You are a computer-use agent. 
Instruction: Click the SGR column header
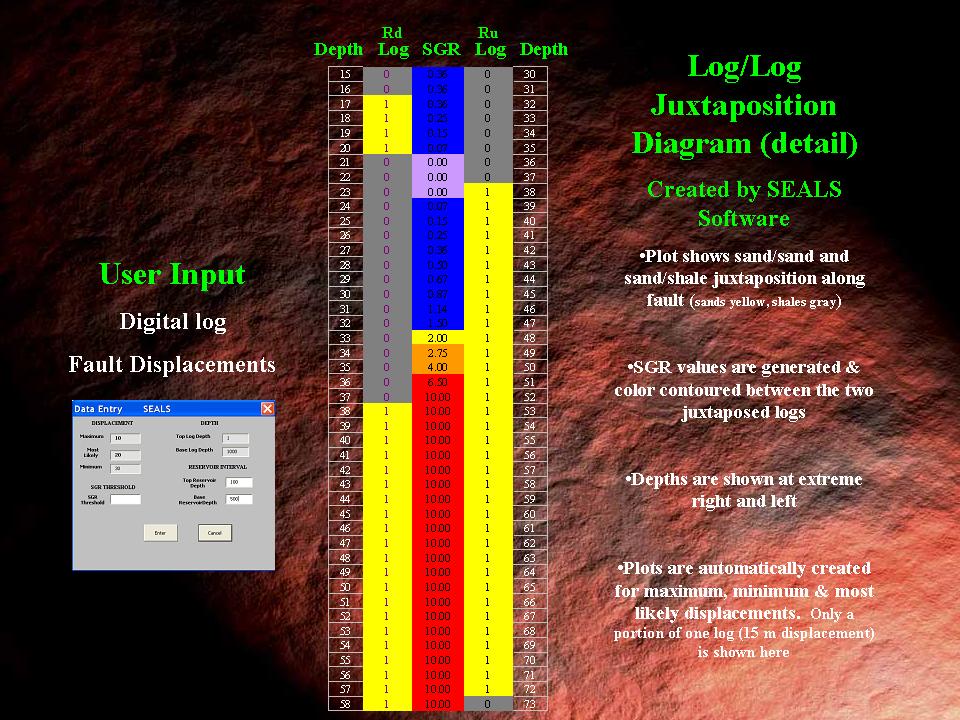click(441, 49)
